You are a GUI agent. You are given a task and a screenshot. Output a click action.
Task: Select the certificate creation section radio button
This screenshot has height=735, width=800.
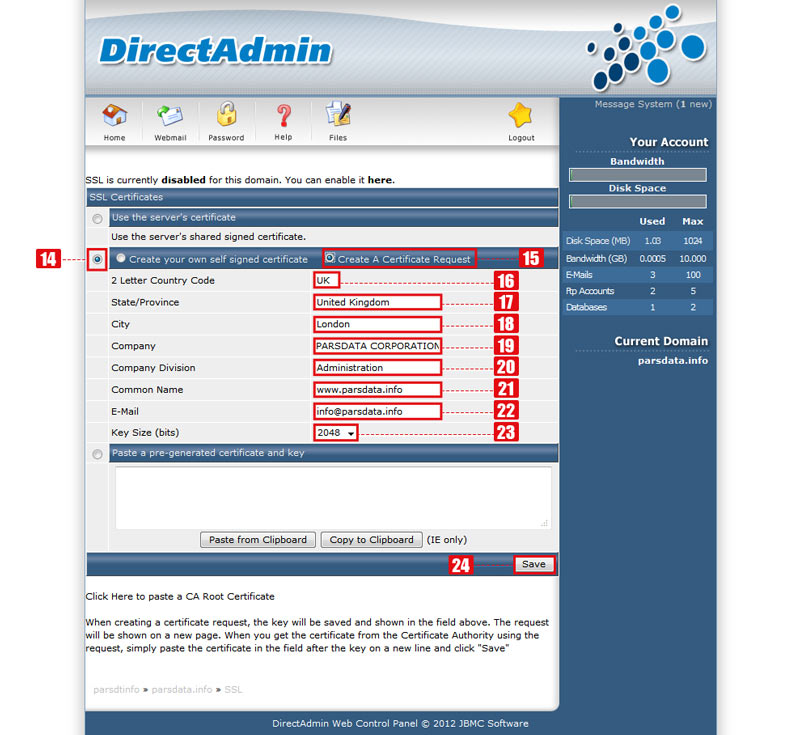click(x=97, y=260)
